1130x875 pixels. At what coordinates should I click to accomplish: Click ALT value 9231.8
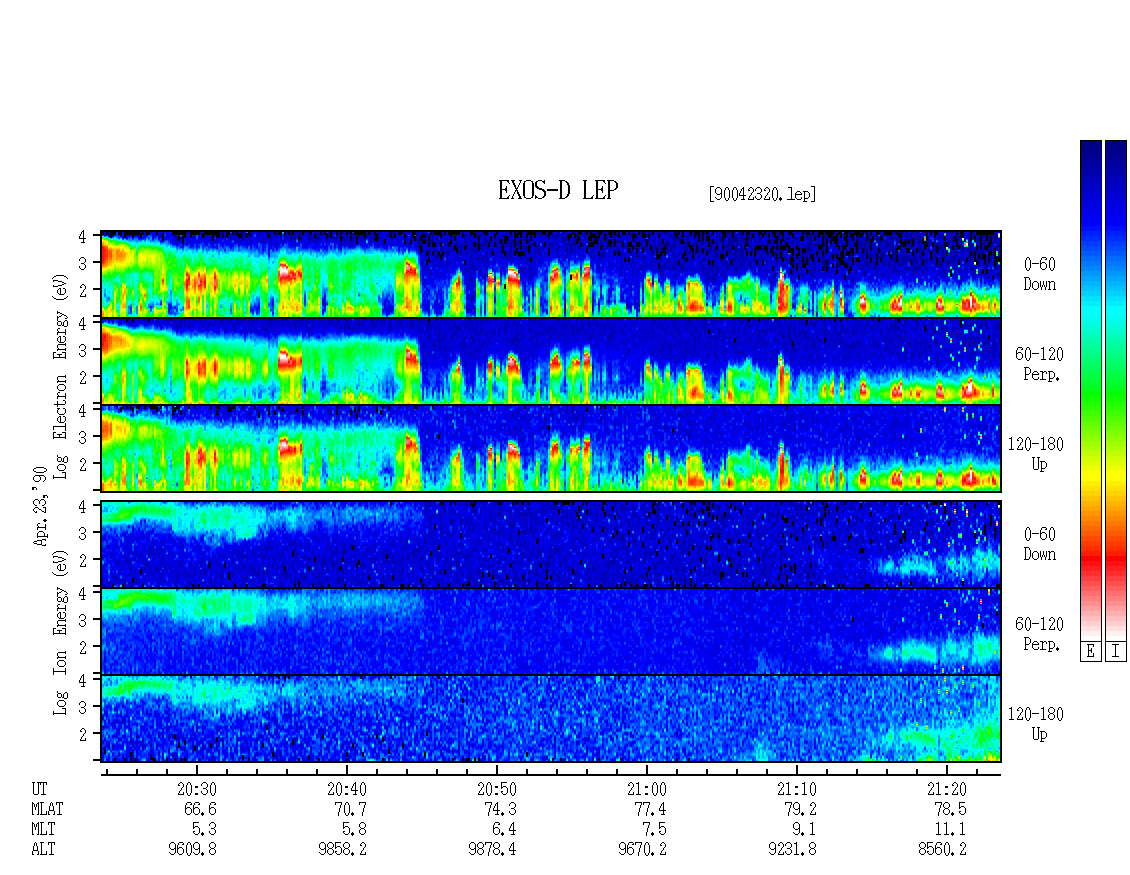pyautogui.click(x=792, y=849)
